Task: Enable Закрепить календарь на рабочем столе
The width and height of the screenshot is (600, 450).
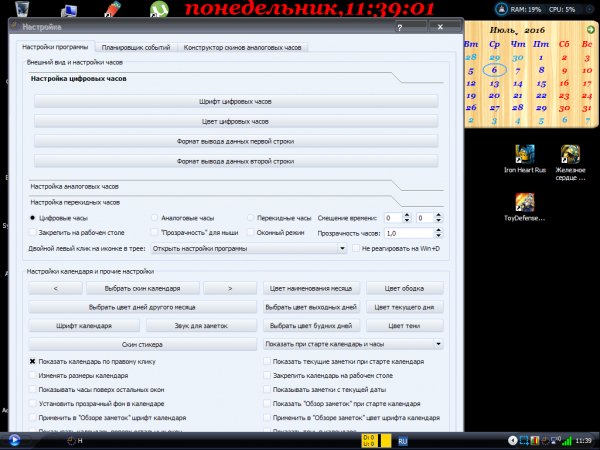Action: [267, 375]
